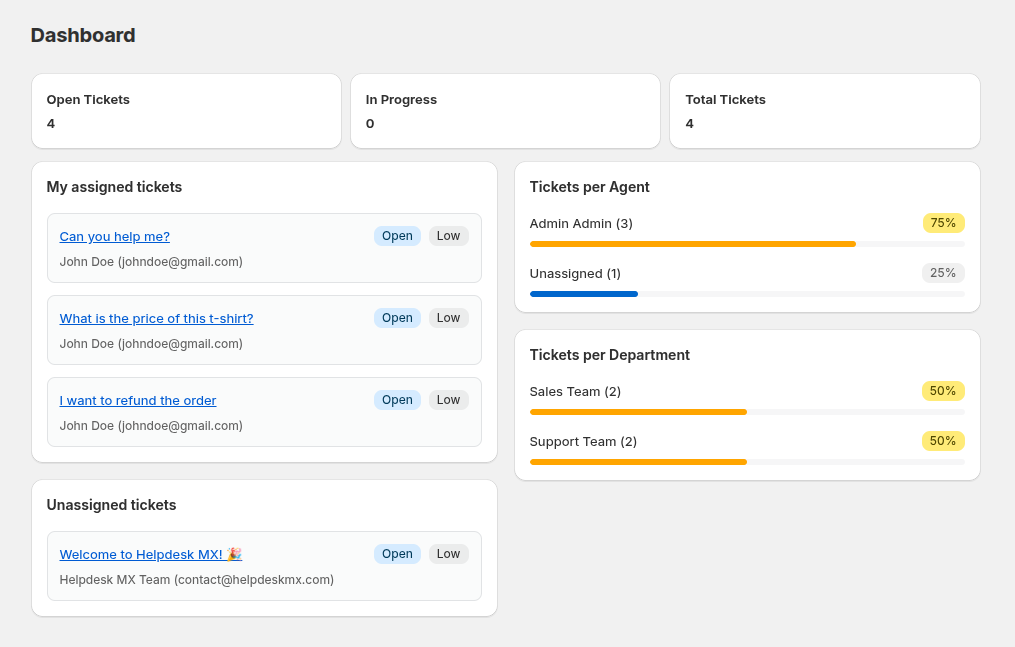
Task: Click the 75% badge for Admin Admin
Action: click(x=943, y=223)
